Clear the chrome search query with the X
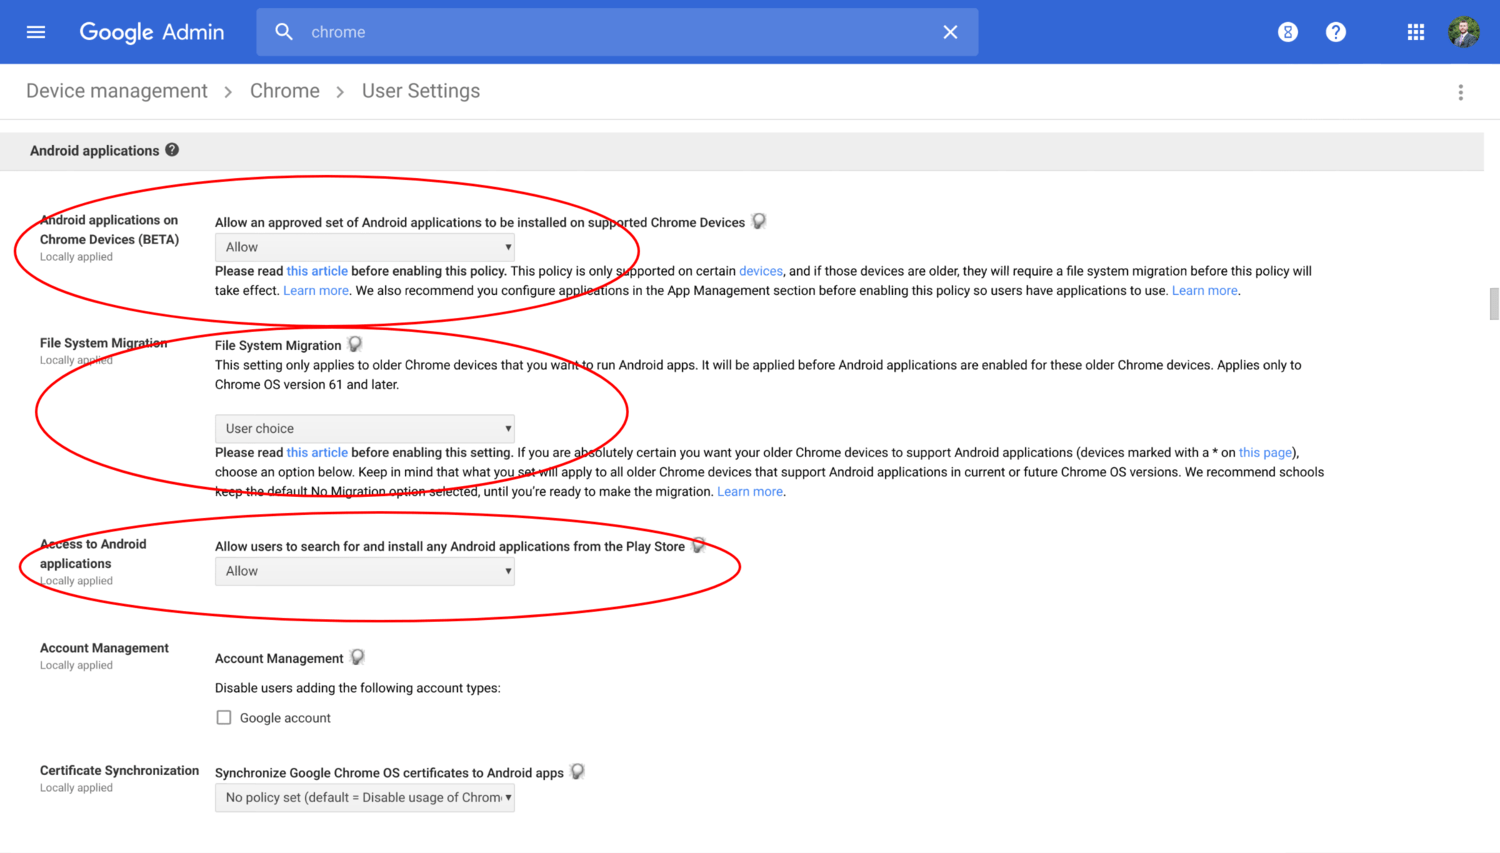Screen dimensions: 1500x853 pyautogui.click(x=949, y=31)
